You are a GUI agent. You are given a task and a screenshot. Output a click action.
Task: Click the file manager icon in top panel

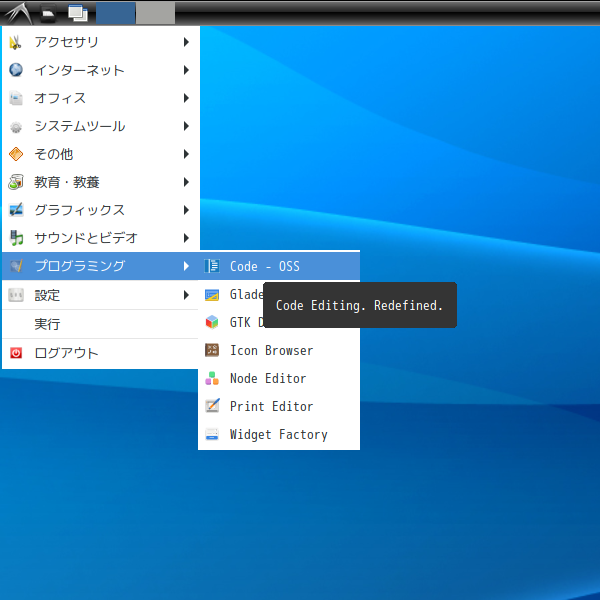pyautogui.click(x=48, y=14)
